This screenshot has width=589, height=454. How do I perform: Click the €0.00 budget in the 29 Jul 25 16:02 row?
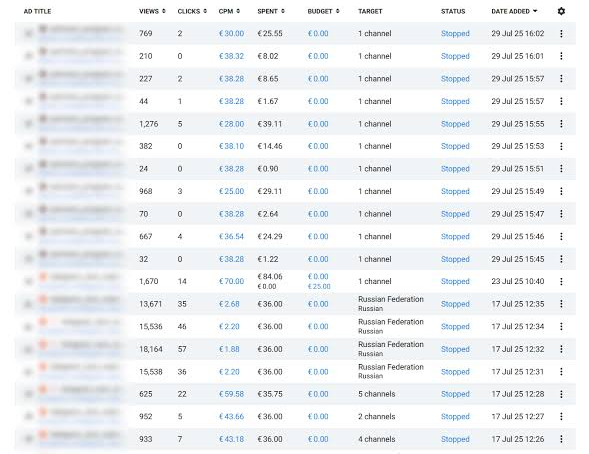point(318,33)
